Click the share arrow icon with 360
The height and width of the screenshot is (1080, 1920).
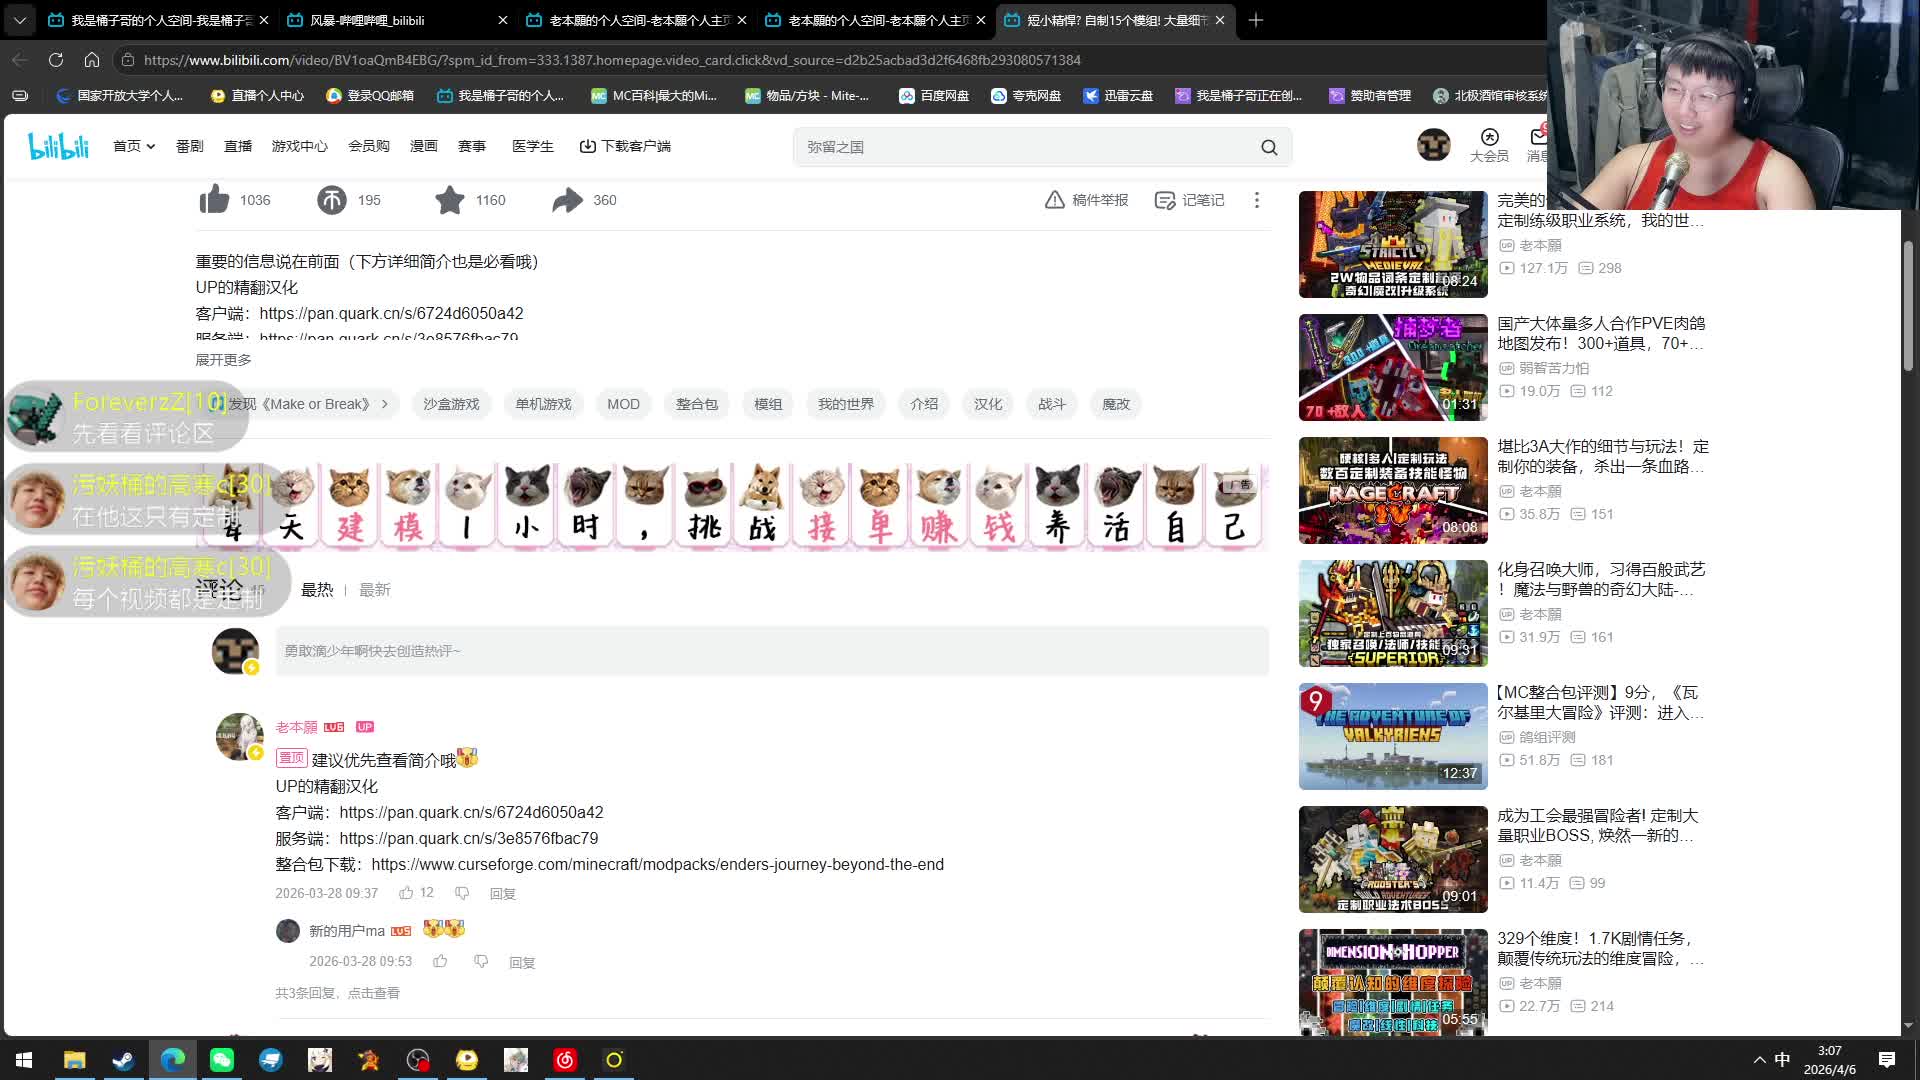point(567,200)
